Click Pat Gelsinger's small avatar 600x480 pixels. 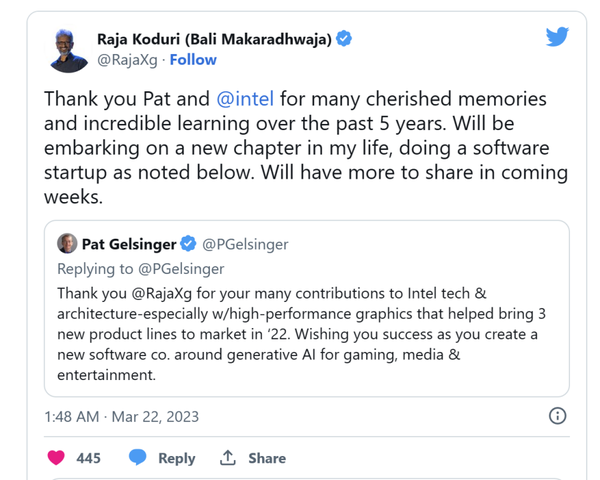67,243
